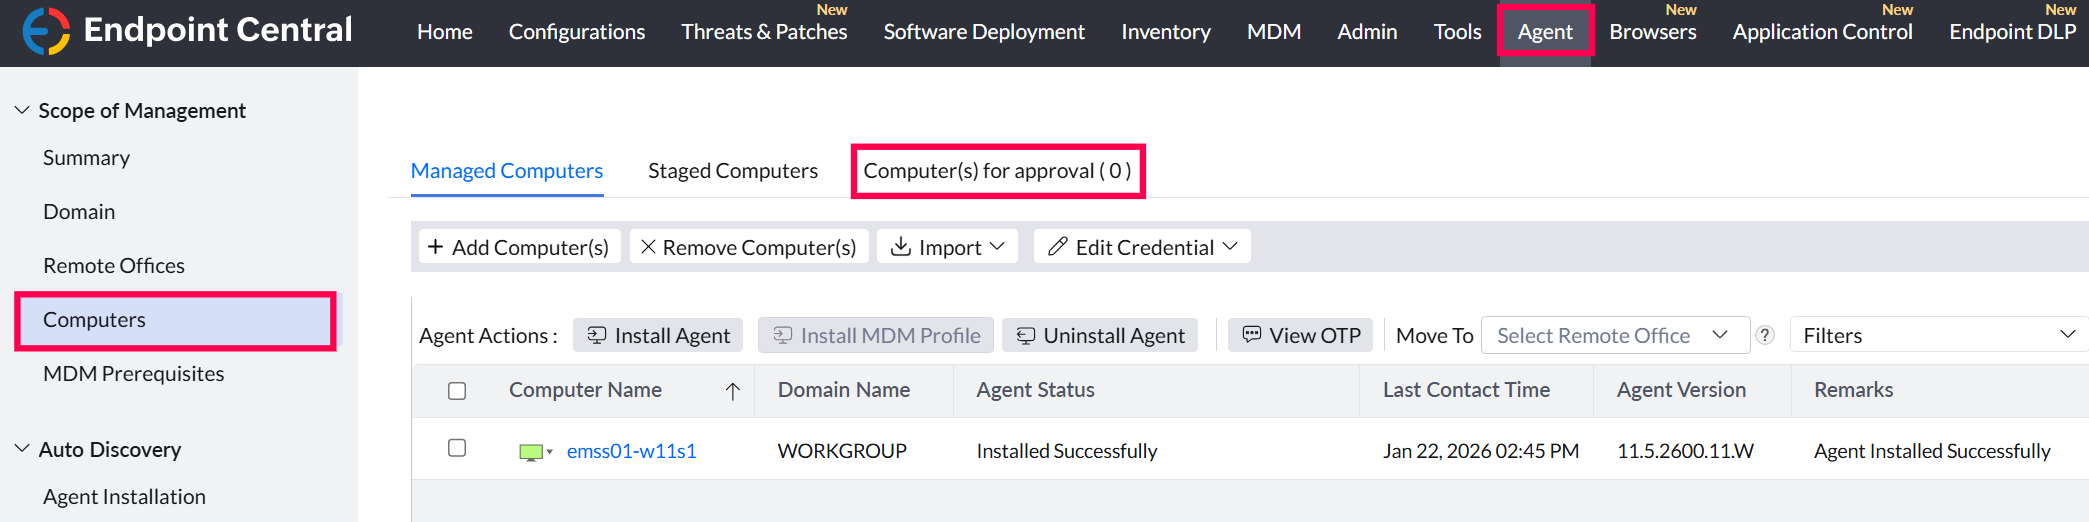The height and width of the screenshot is (522, 2089).
Task: Open the Agent menu
Action: (x=1545, y=32)
